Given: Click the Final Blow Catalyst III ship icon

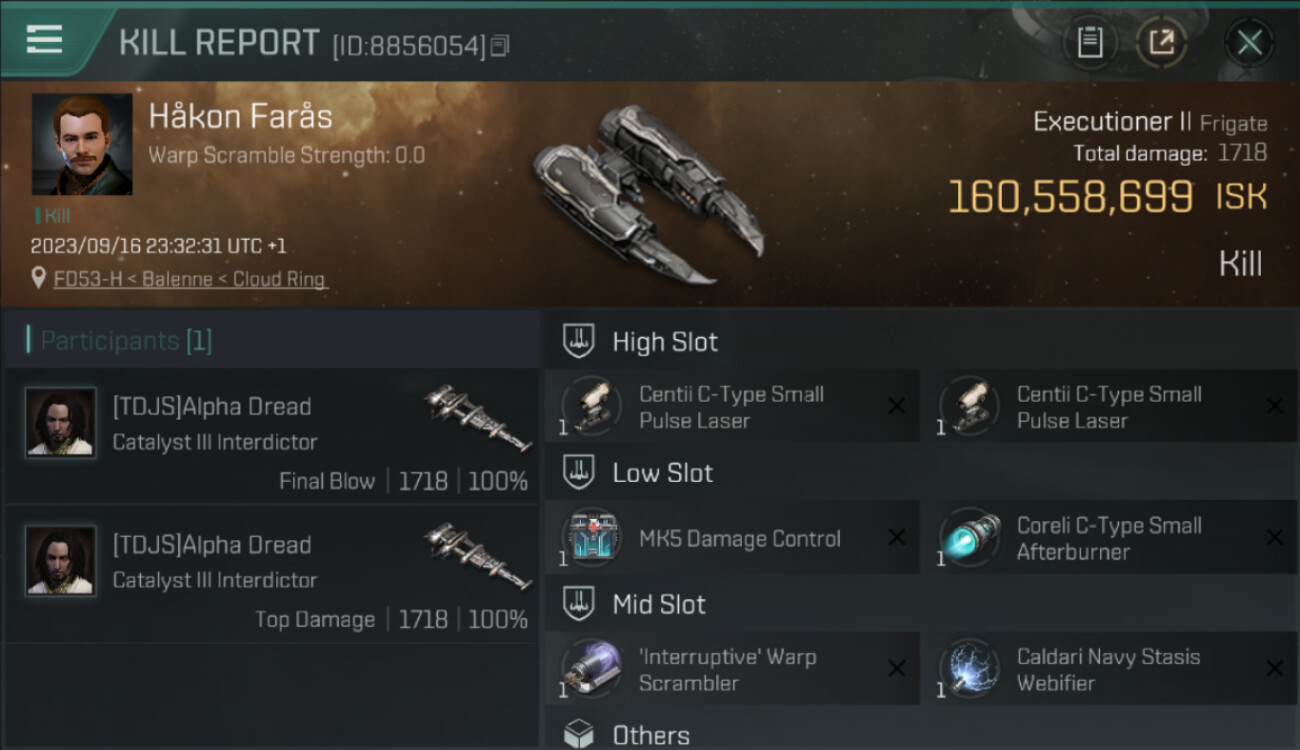Looking at the screenshot, I should [x=476, y=417].
